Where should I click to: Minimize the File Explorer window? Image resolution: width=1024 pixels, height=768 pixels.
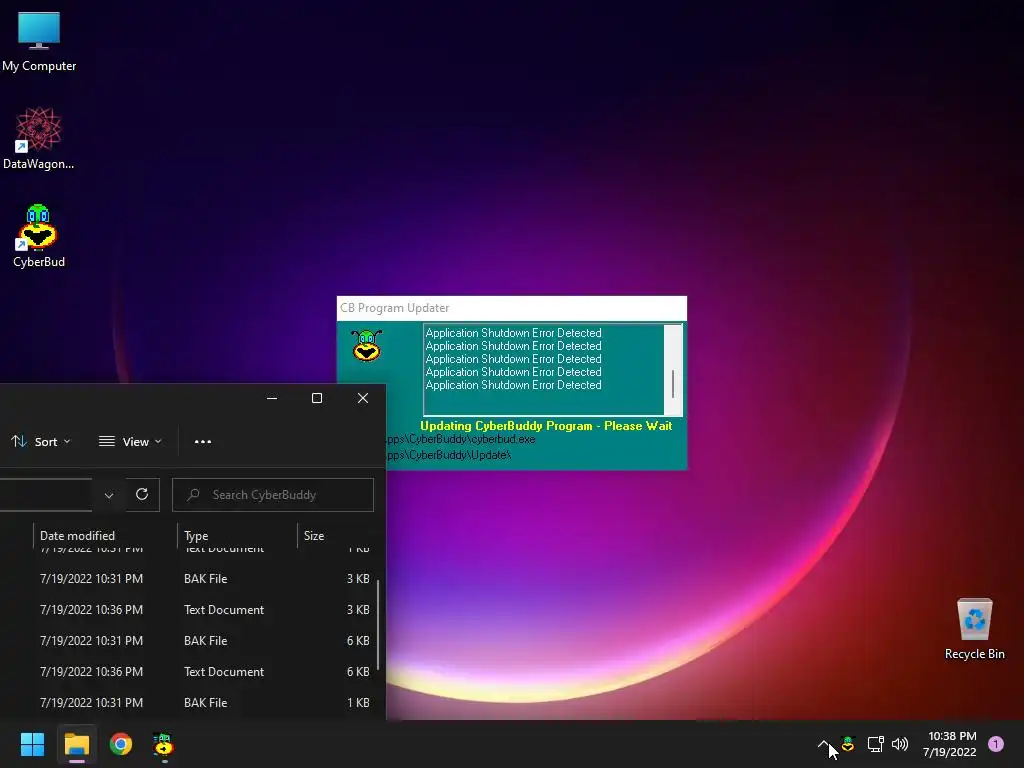272,398
